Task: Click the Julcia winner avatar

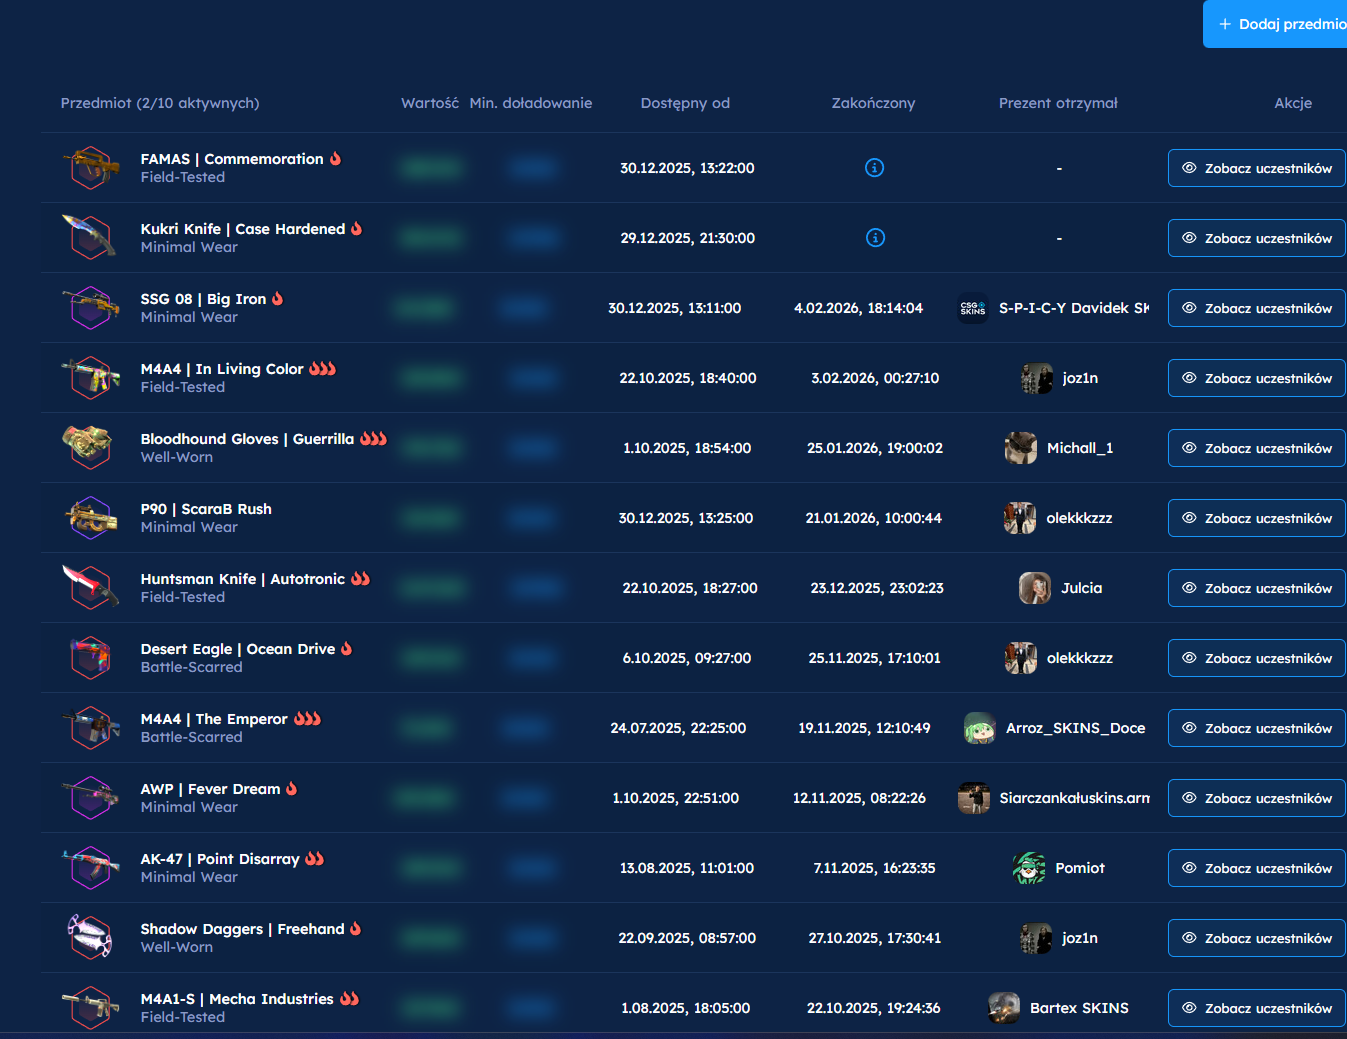Action: [x=1035, y=588]
